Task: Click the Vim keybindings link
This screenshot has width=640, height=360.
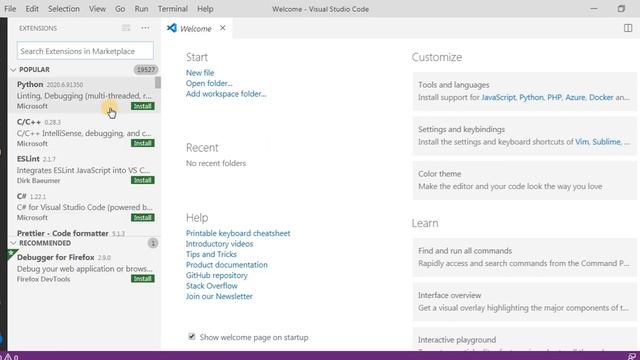Action: pos(582,142)
